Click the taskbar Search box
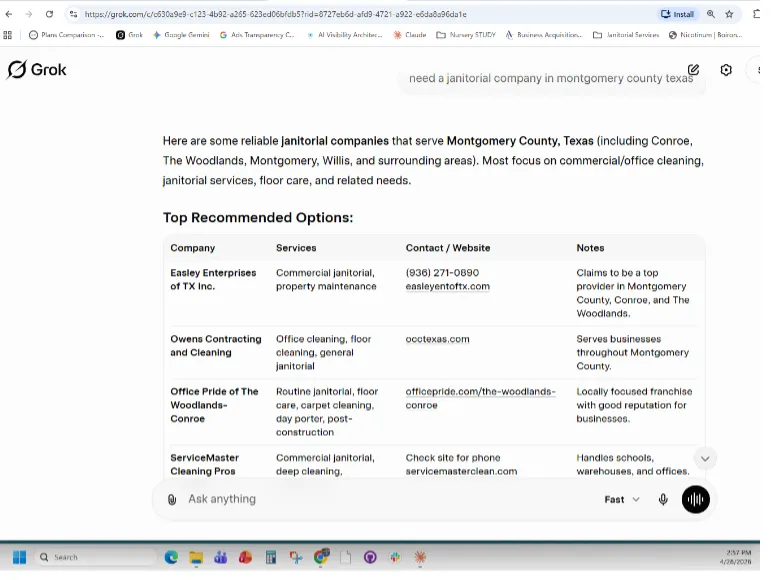776x580 pixels. (x=95, y=558)
